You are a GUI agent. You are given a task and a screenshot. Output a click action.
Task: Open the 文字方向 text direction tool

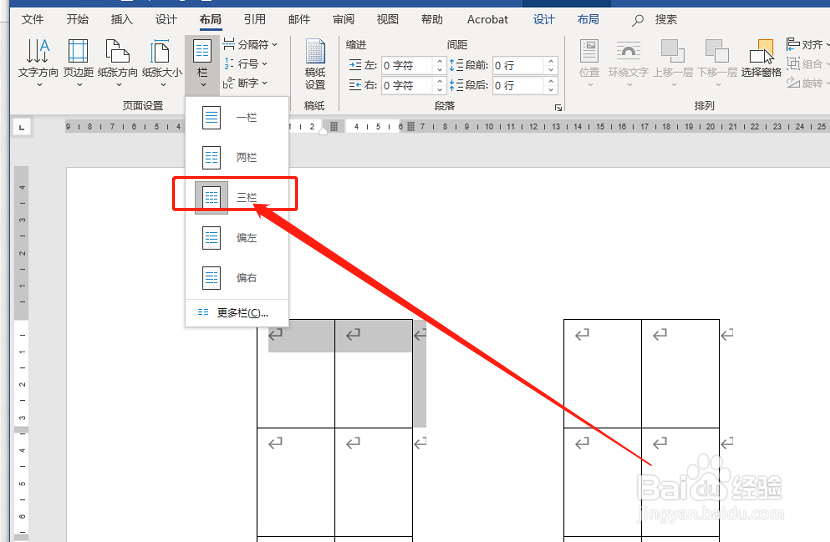click(38, 62)
